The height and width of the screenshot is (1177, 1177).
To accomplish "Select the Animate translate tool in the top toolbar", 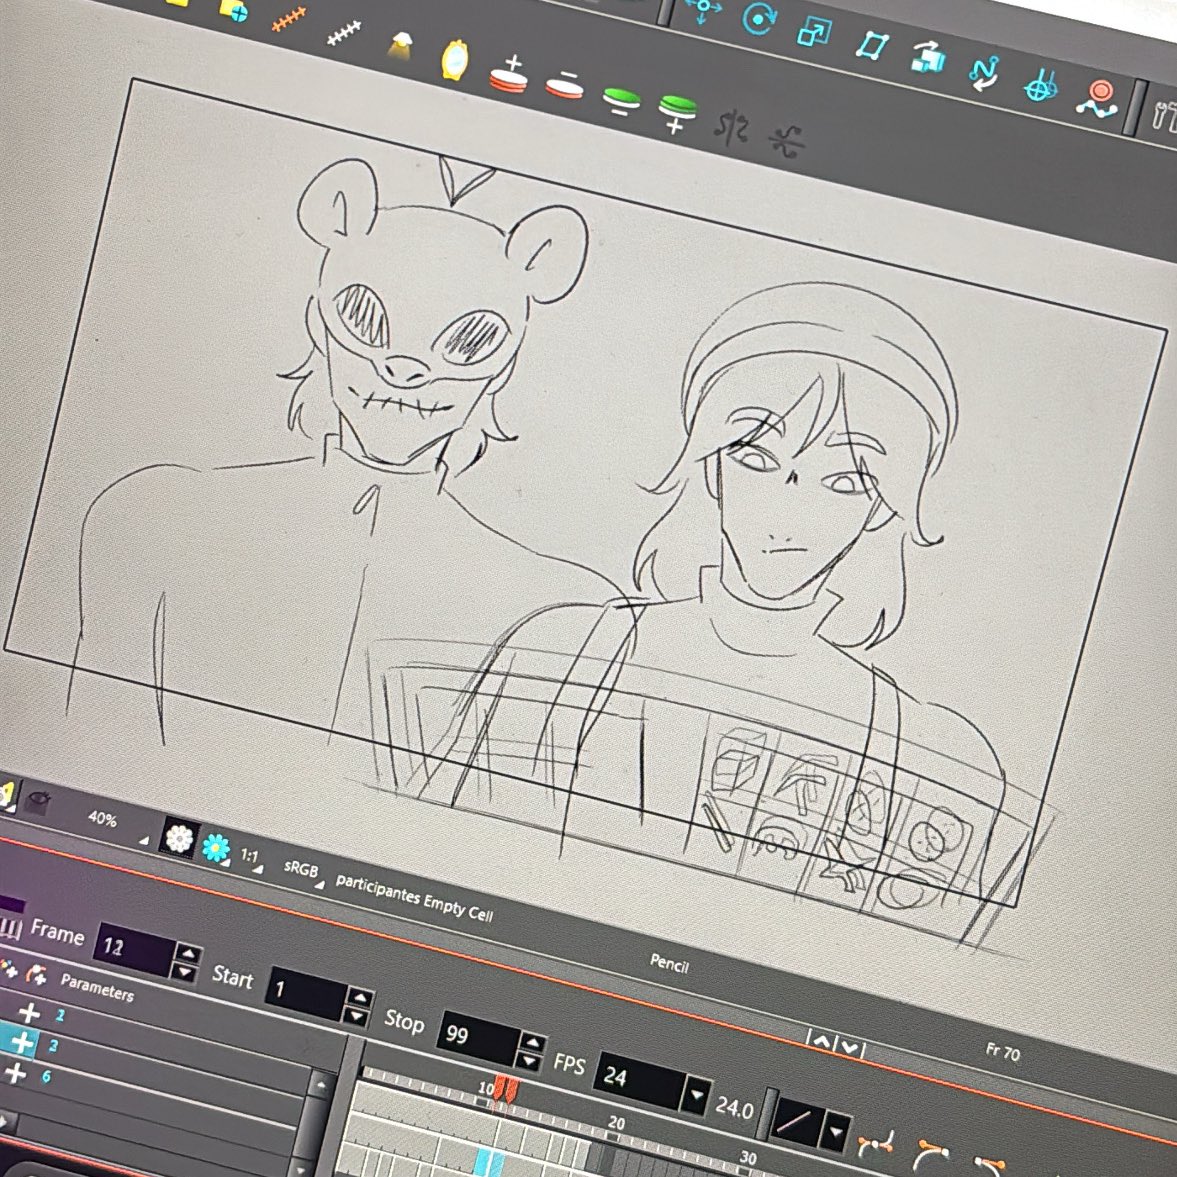I will pos(702,10).
